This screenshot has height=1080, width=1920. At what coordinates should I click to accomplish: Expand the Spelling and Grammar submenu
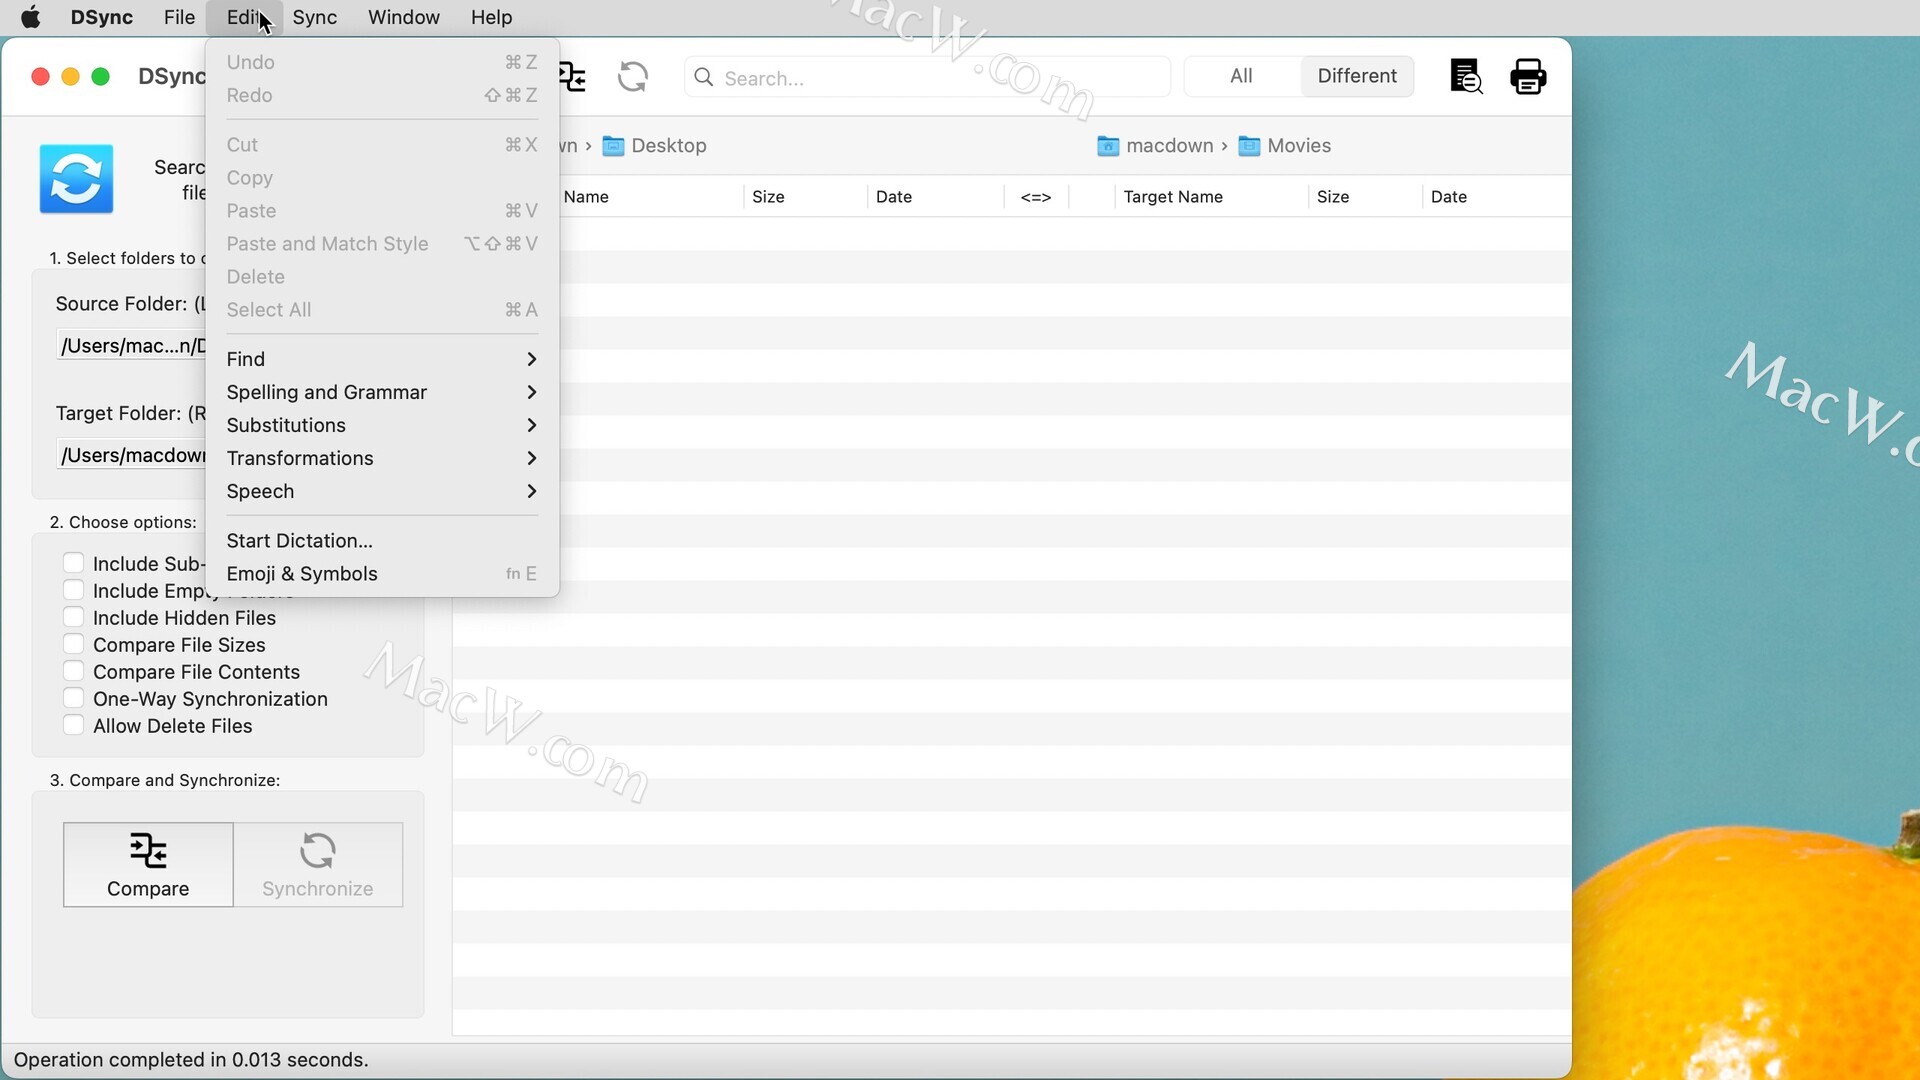click(382, 392)
